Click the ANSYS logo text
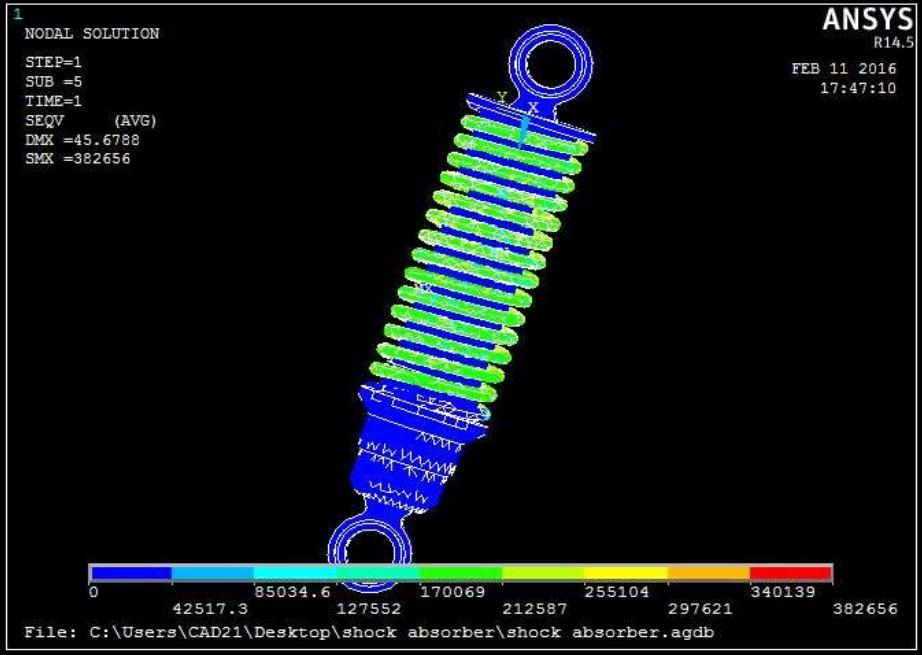 868,20
